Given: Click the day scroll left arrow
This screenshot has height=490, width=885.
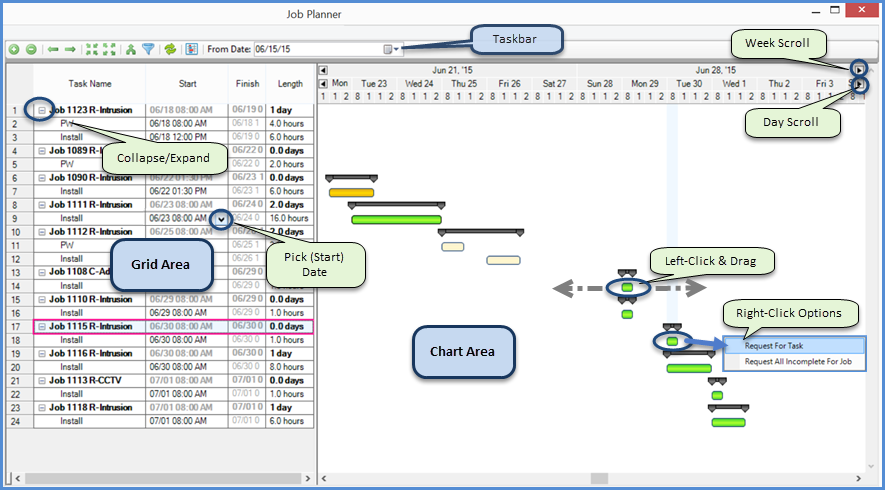Looking at the screenshot, I should tap(323, 84).
